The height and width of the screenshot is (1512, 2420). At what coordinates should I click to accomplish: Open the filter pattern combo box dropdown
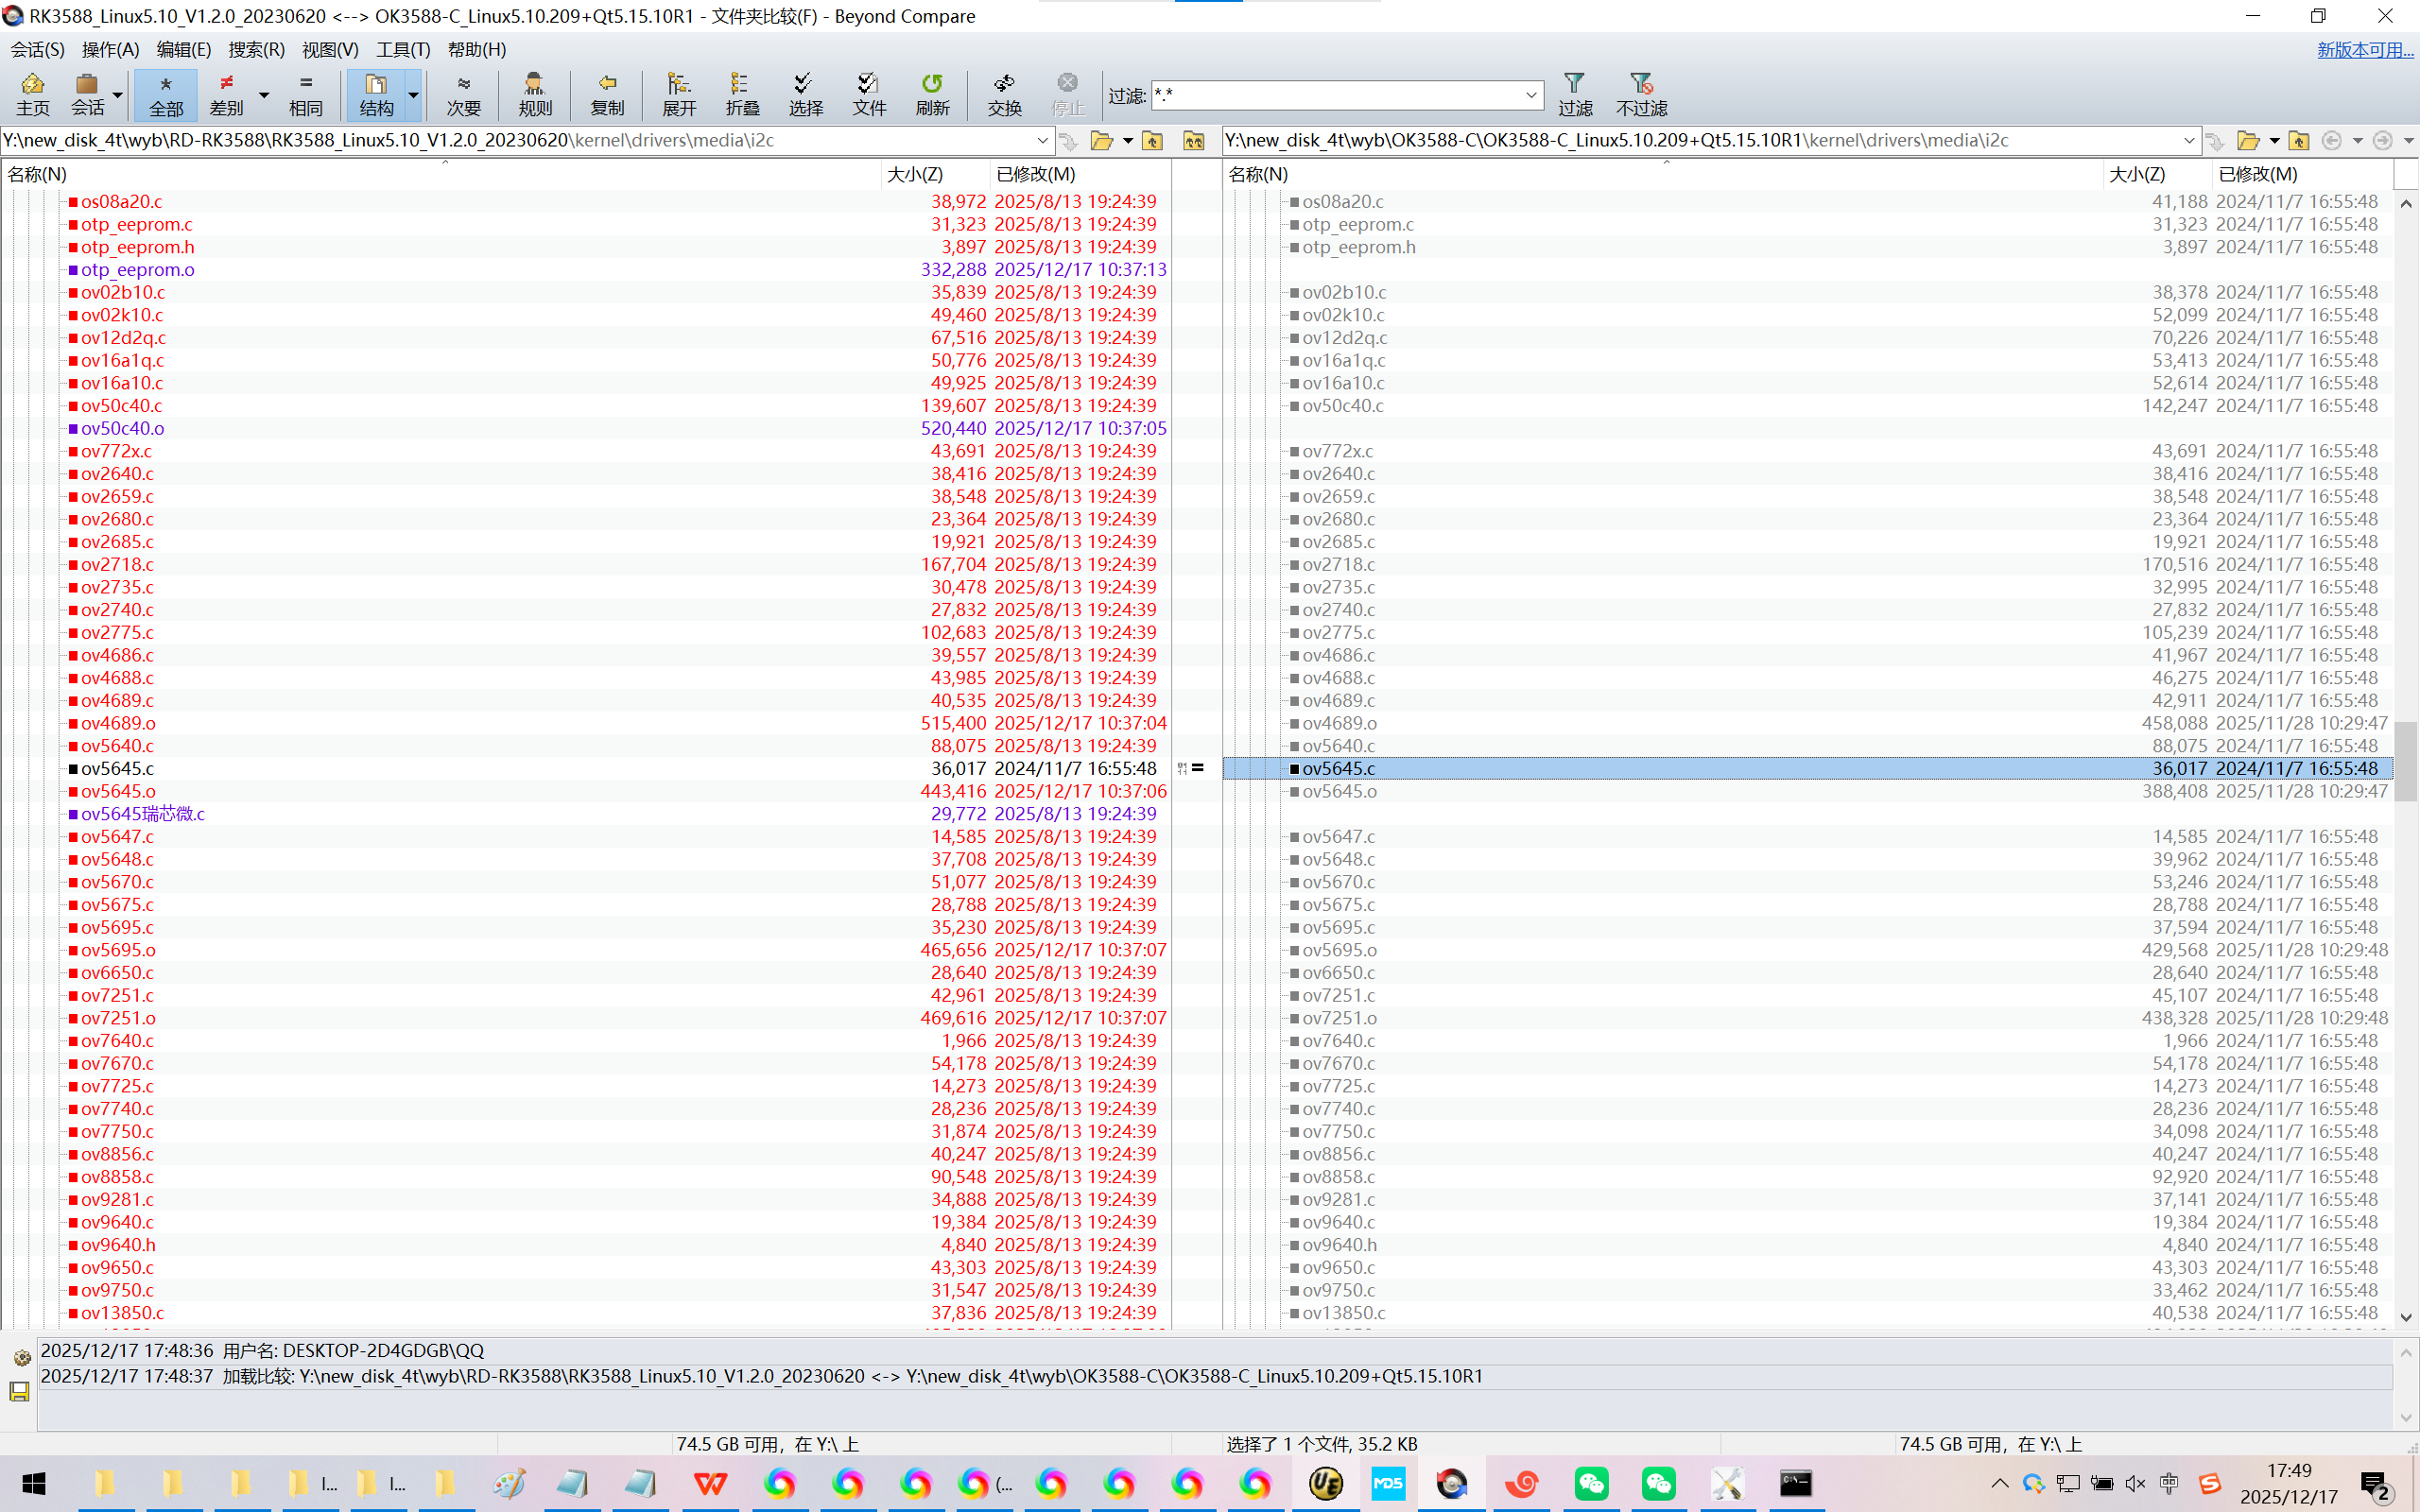click(x=1530, y=96)
